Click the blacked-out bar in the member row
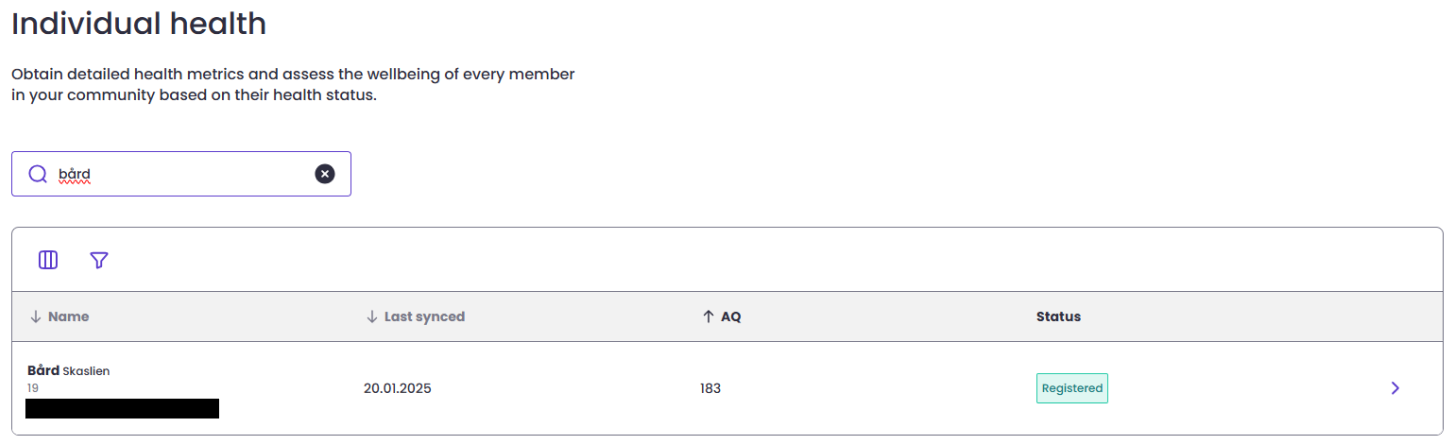 pos(122,408)
